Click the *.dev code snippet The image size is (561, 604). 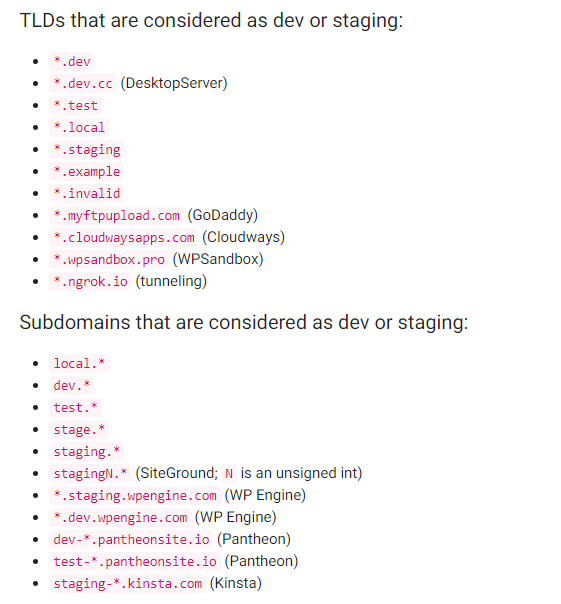[71, 62]
